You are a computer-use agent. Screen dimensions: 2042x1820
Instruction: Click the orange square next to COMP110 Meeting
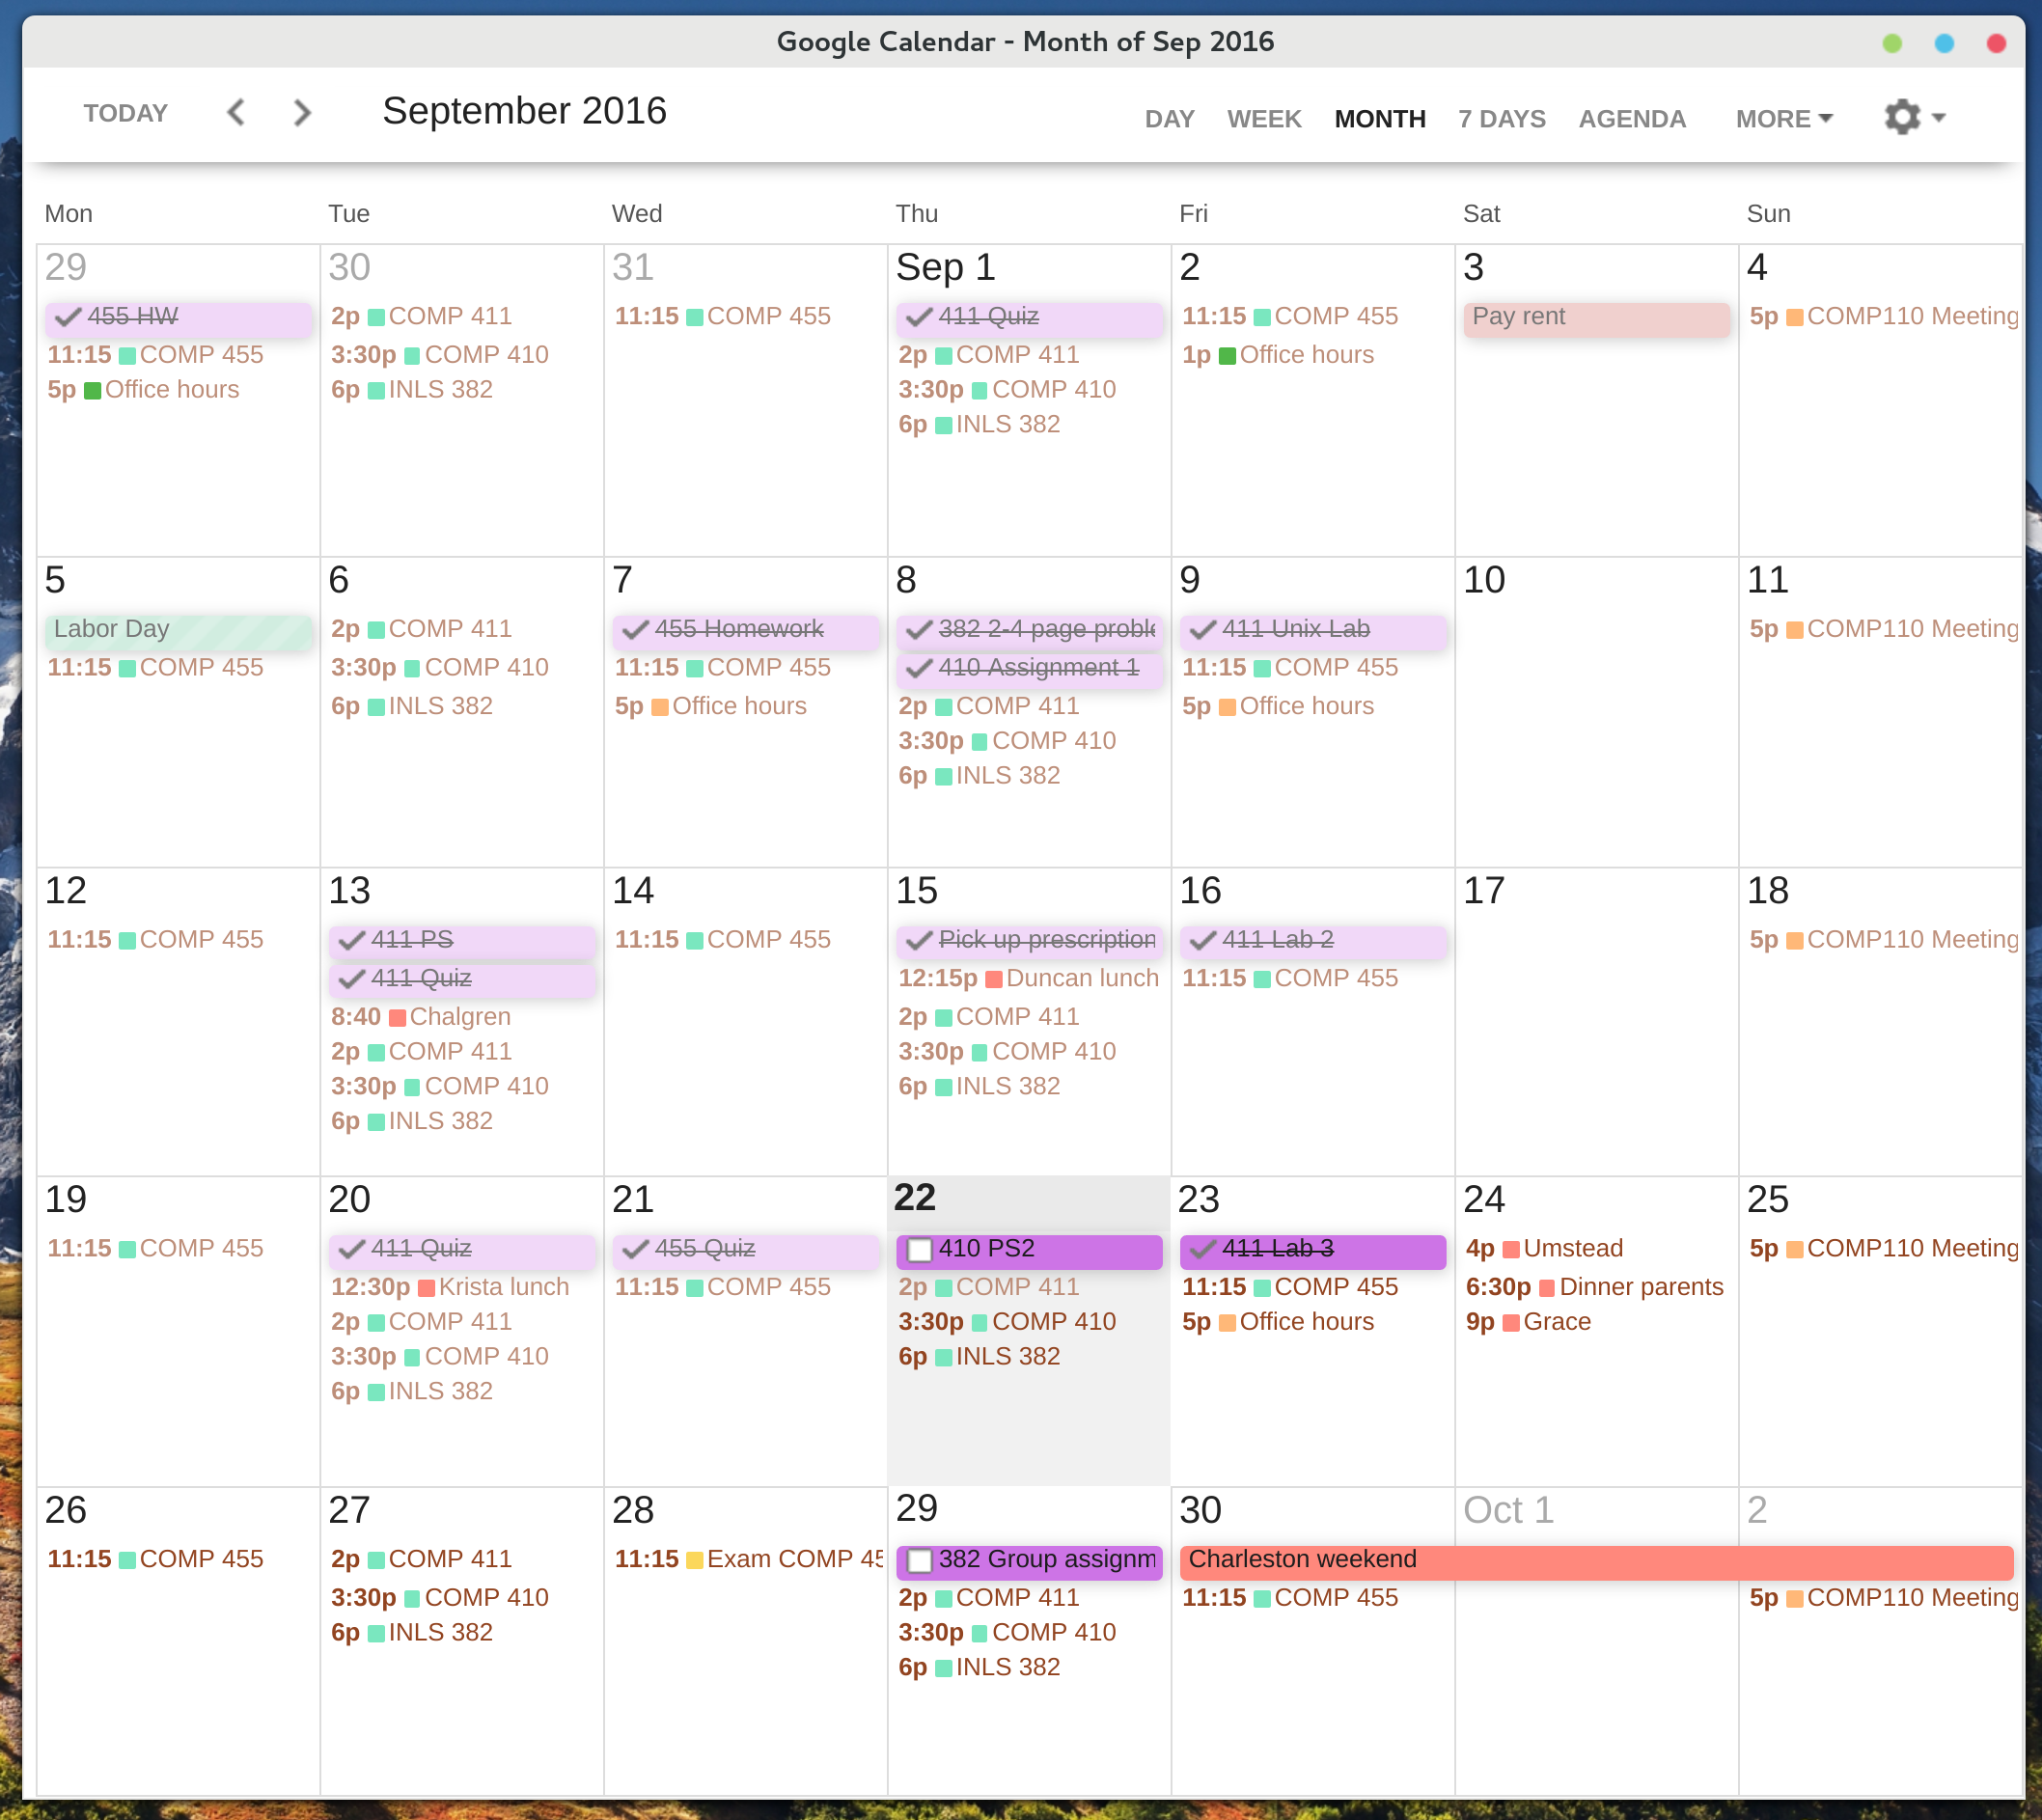pos(1796,316)
